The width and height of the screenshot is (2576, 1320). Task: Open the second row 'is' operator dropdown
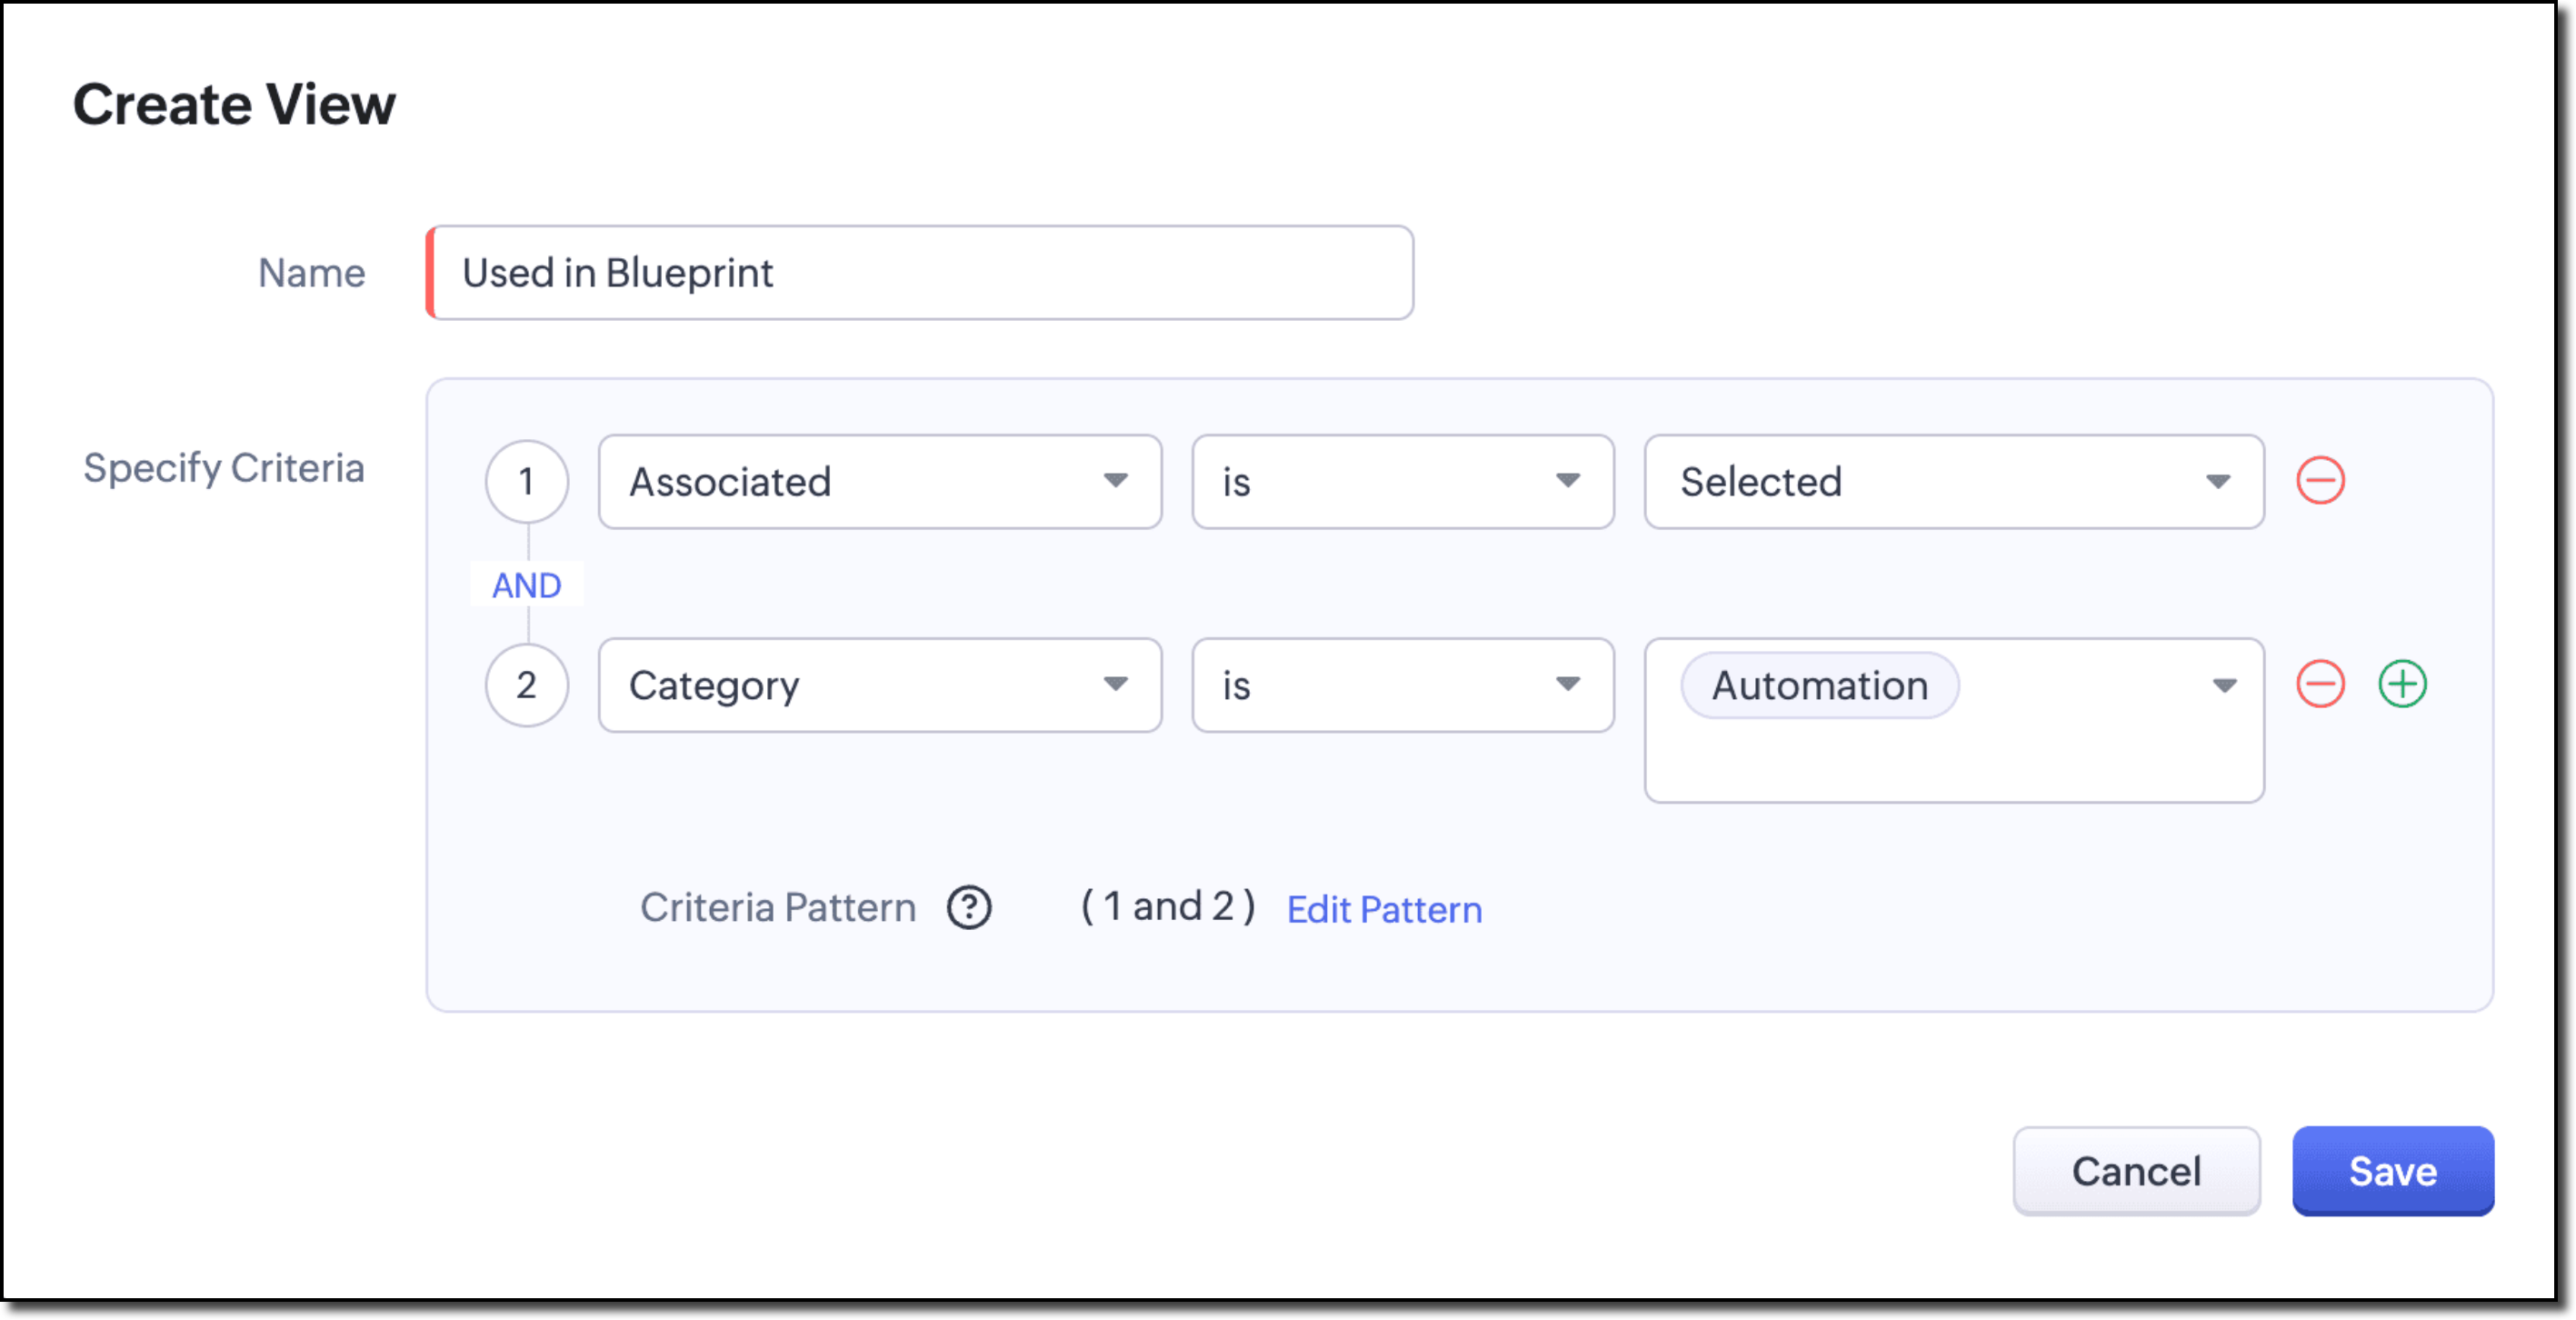pos(1403,685)
